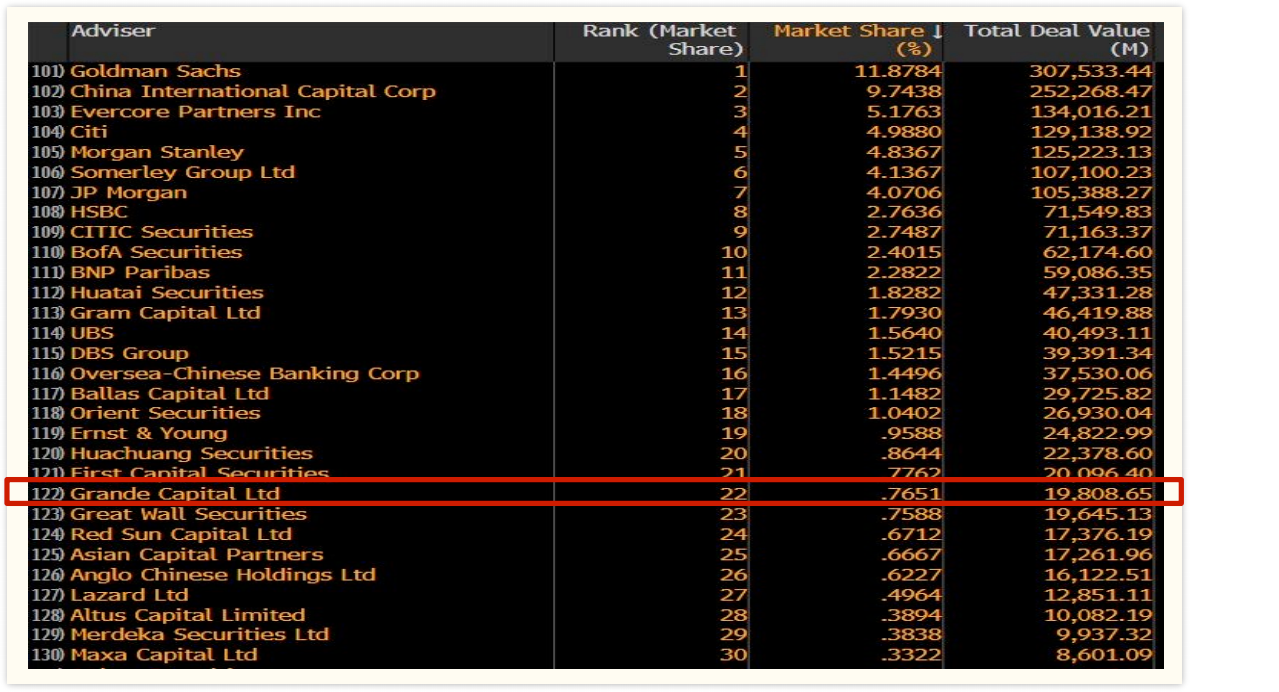
Task: Select the UBS adviser name
Action: 92,333
